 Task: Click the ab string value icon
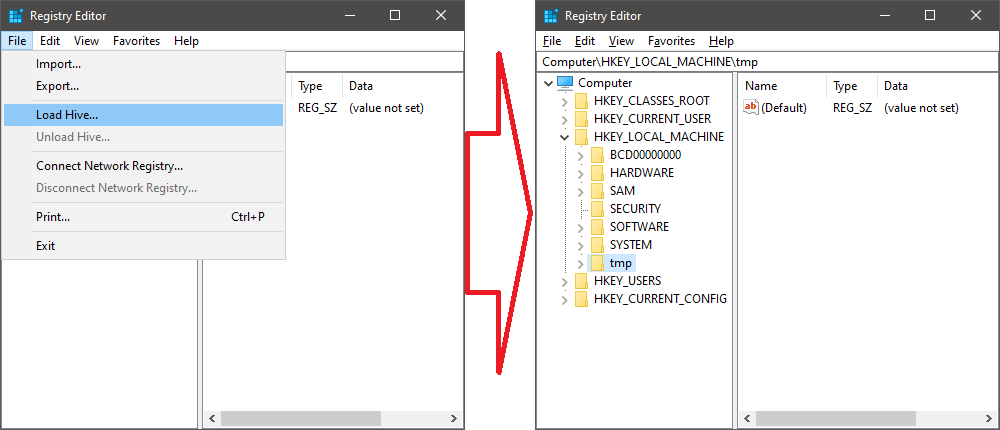751,108
